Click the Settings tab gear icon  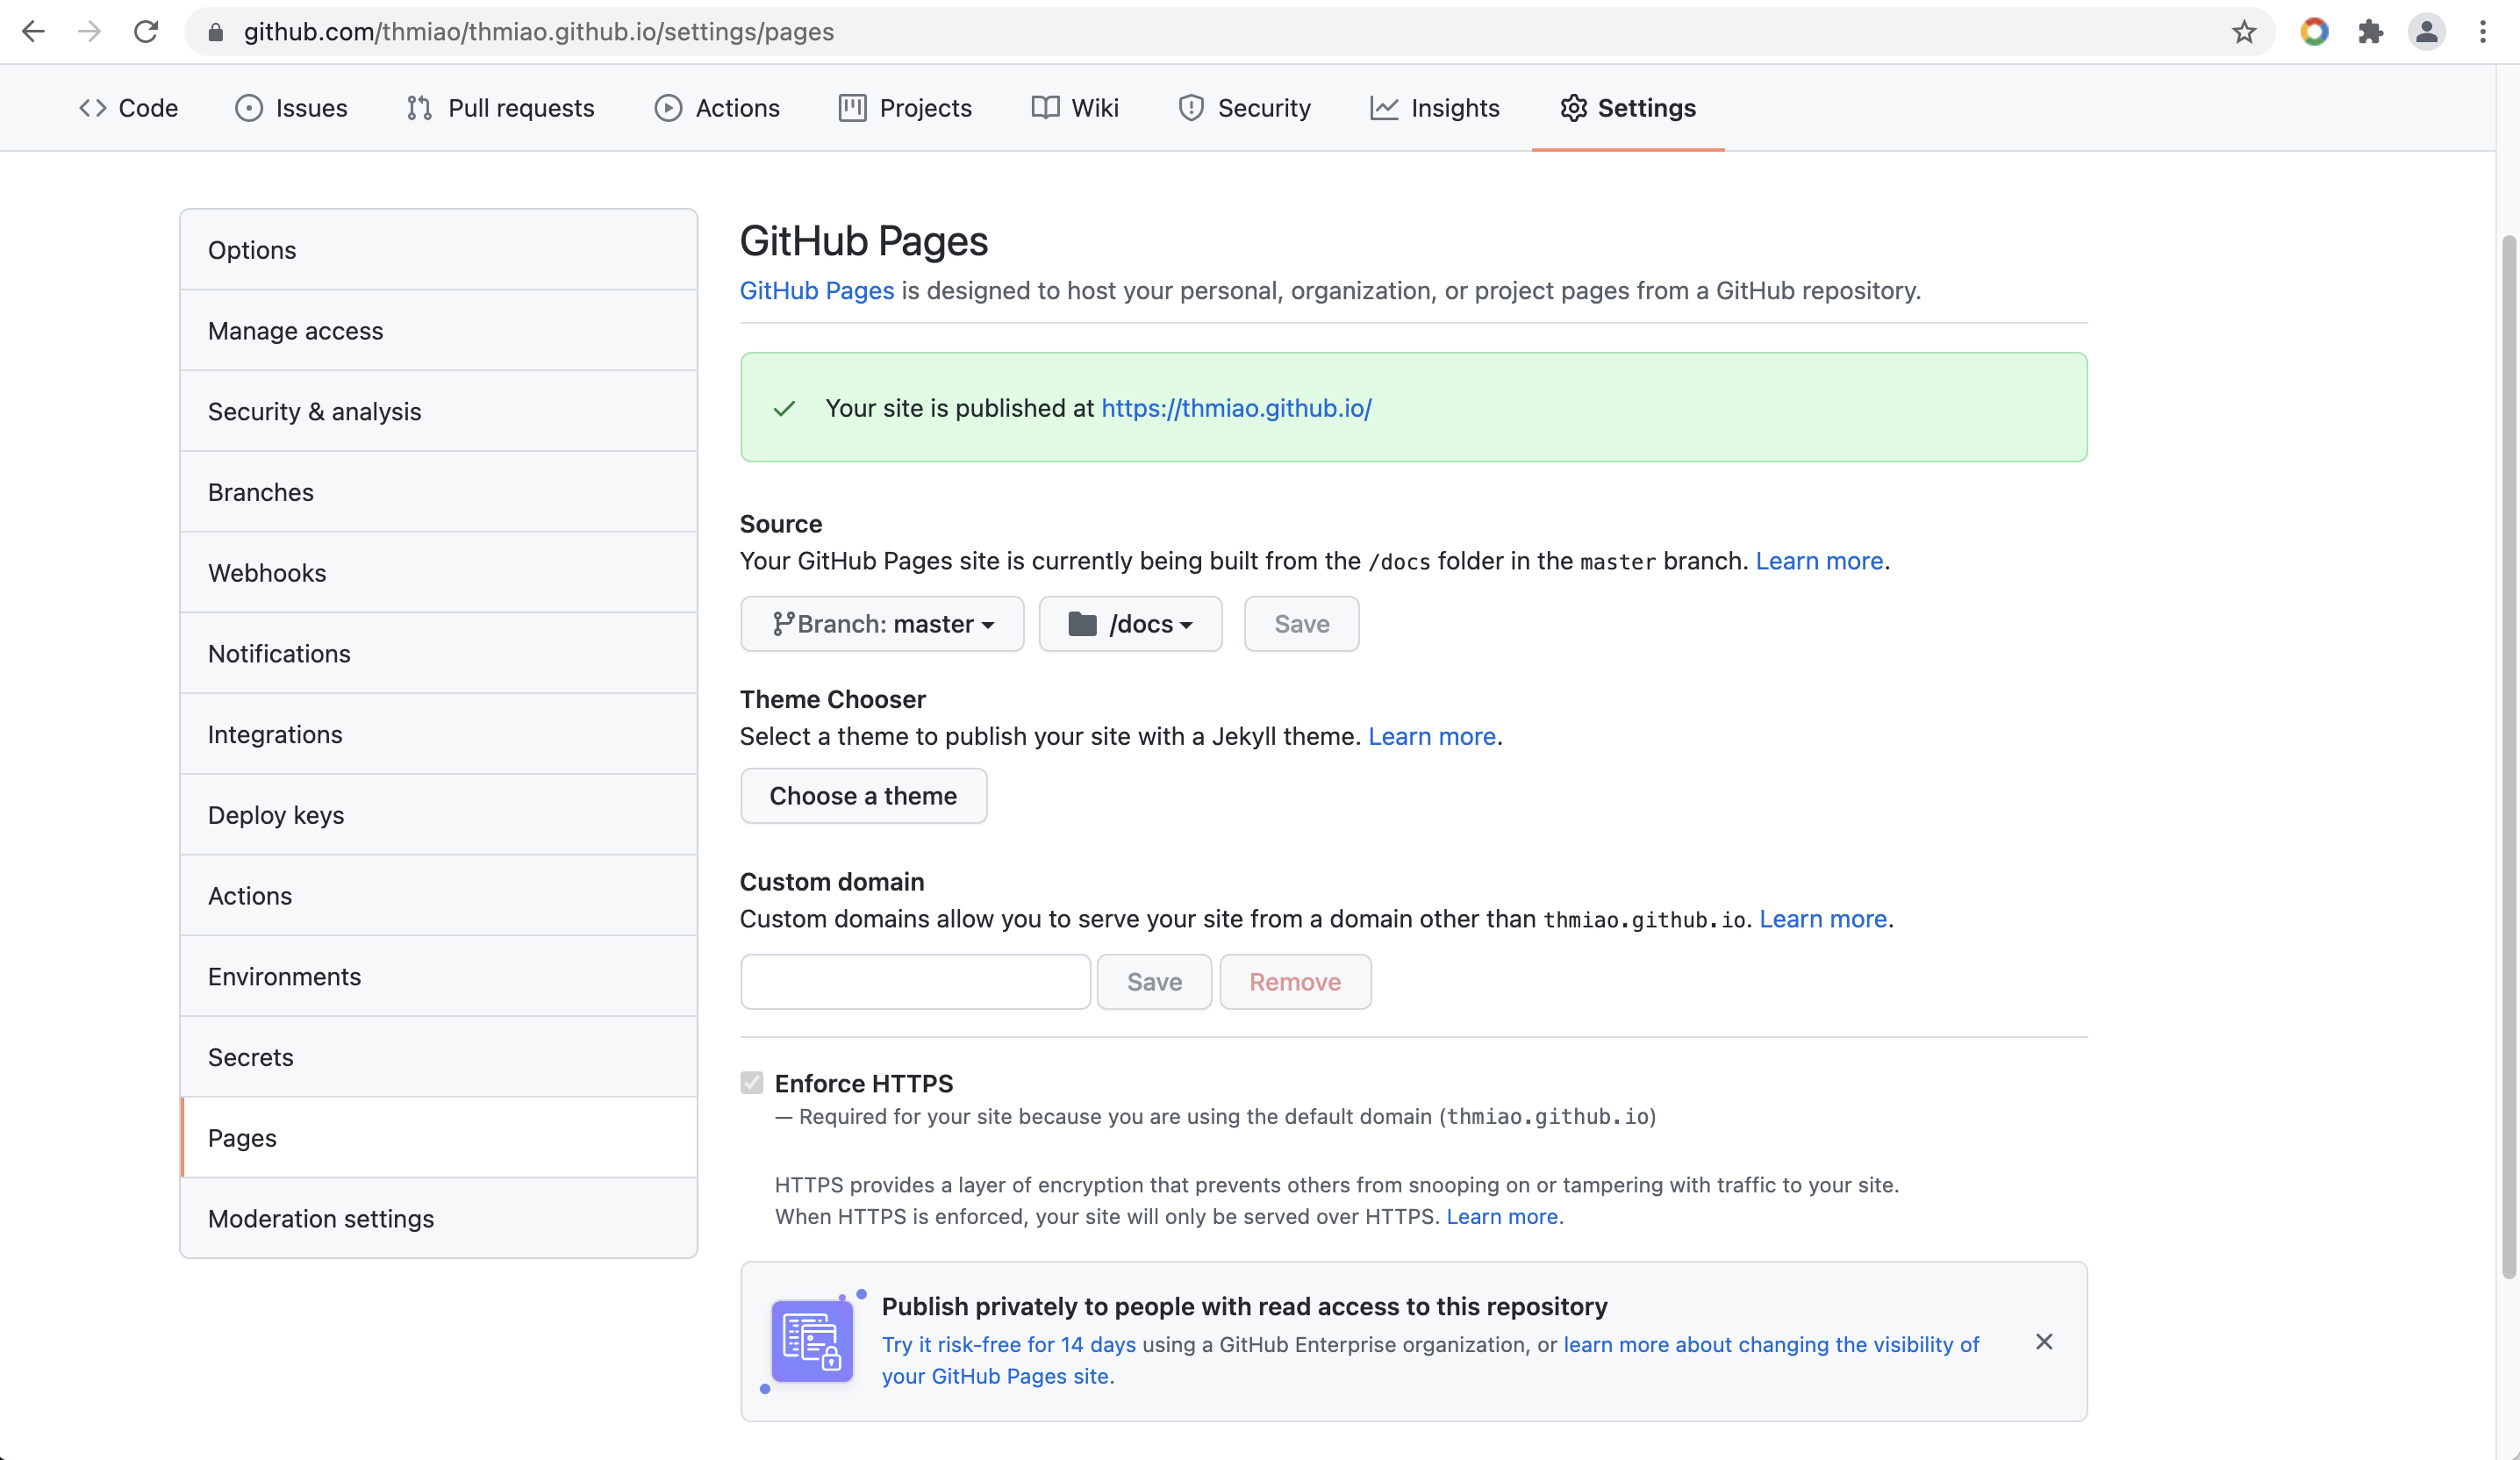(x=1573, y=108)
